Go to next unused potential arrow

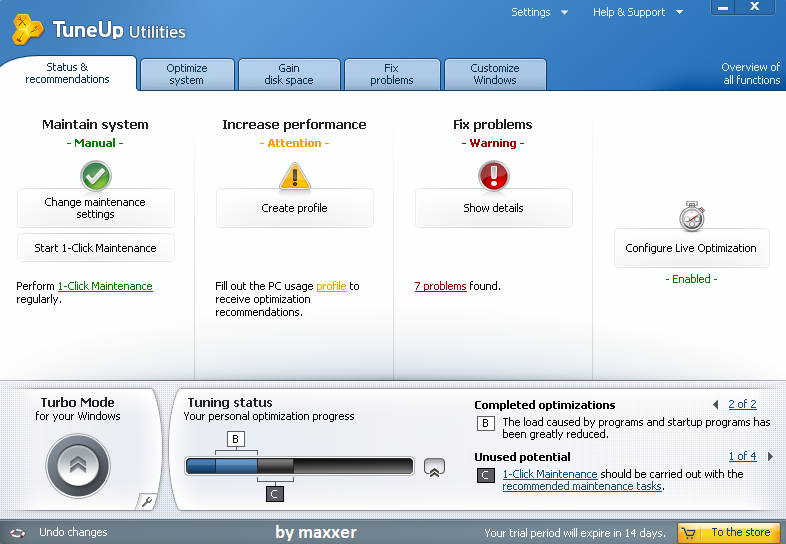[770, 456]
